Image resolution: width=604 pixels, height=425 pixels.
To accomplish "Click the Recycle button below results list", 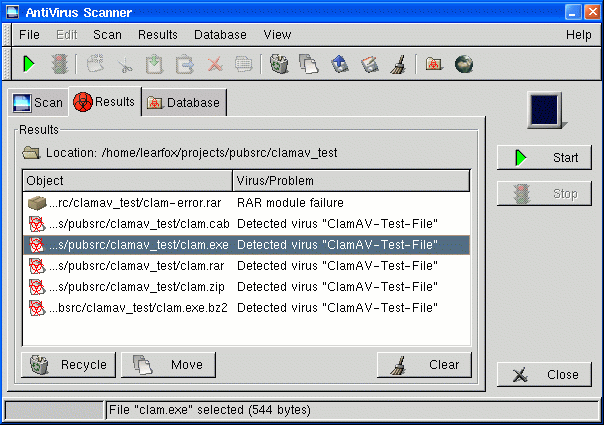I will [x=69, y=365].
